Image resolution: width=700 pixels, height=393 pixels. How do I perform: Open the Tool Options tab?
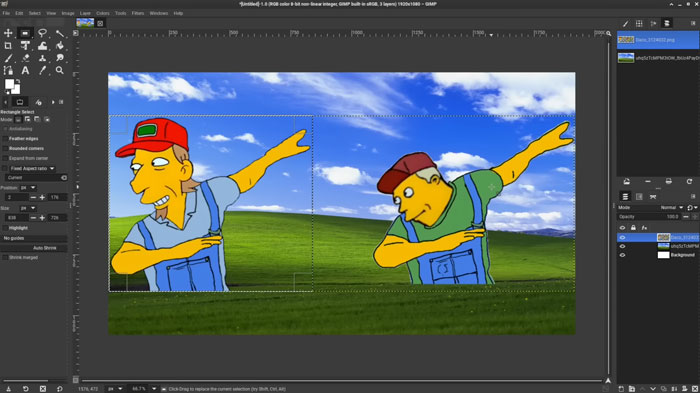[x=20, y=102]
